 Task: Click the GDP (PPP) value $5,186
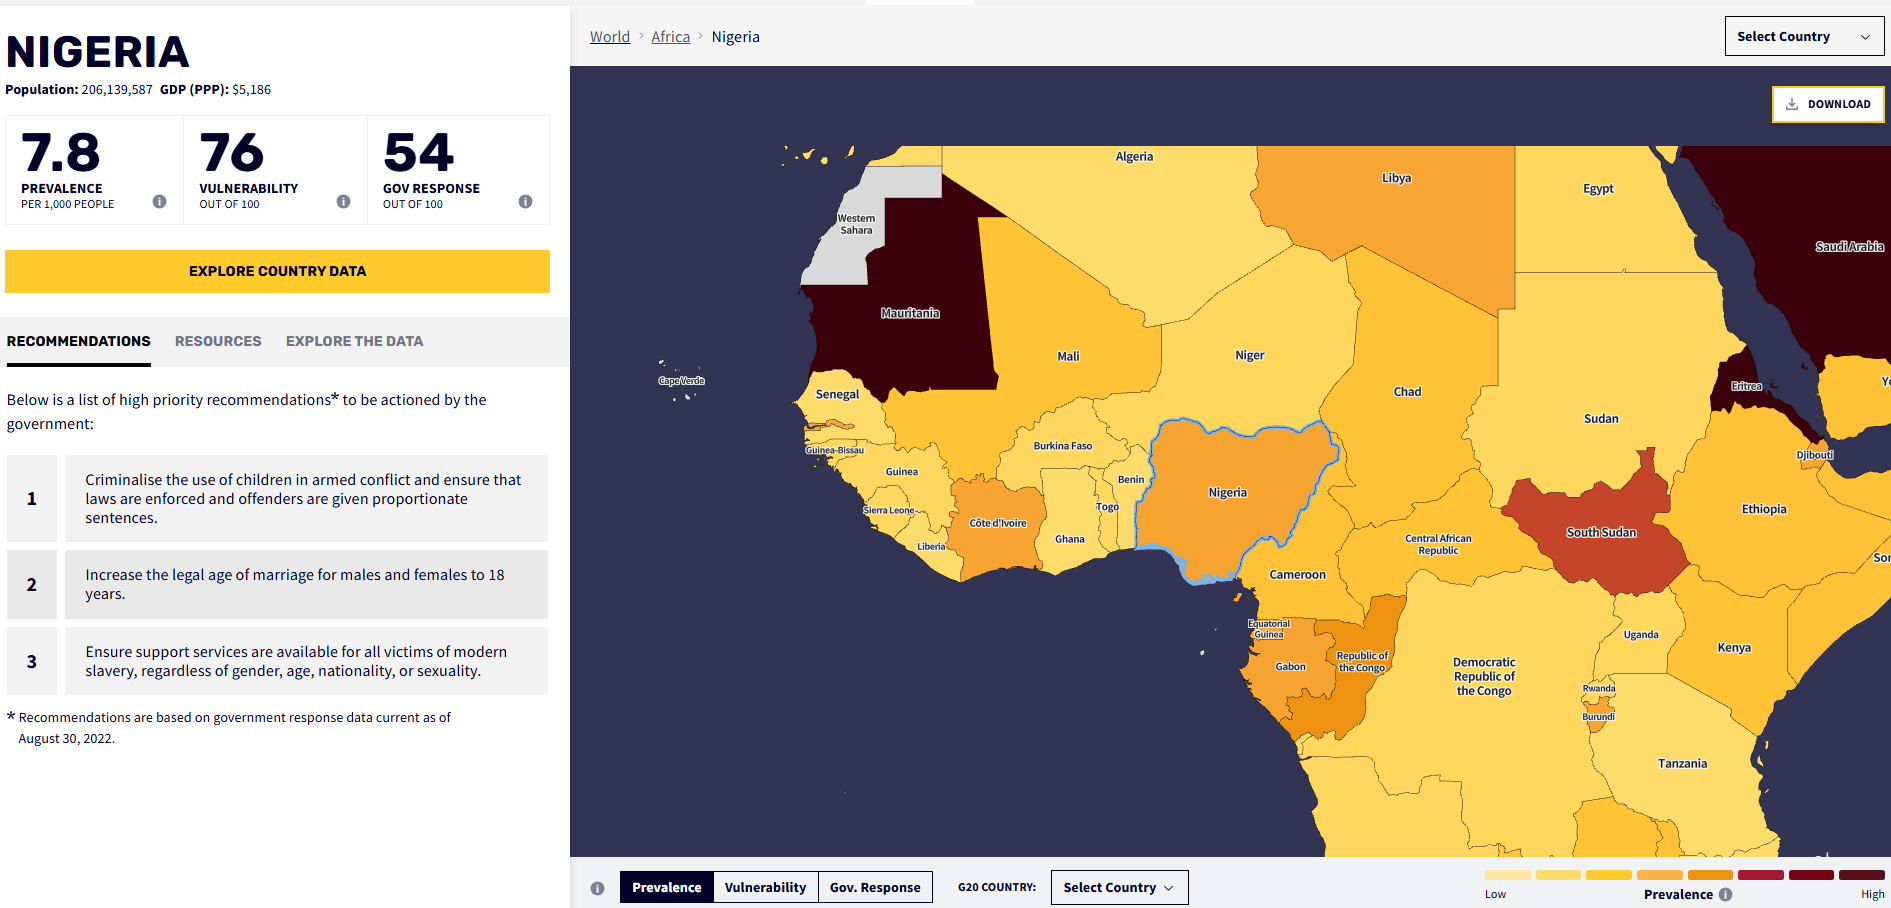click(251, 89)
